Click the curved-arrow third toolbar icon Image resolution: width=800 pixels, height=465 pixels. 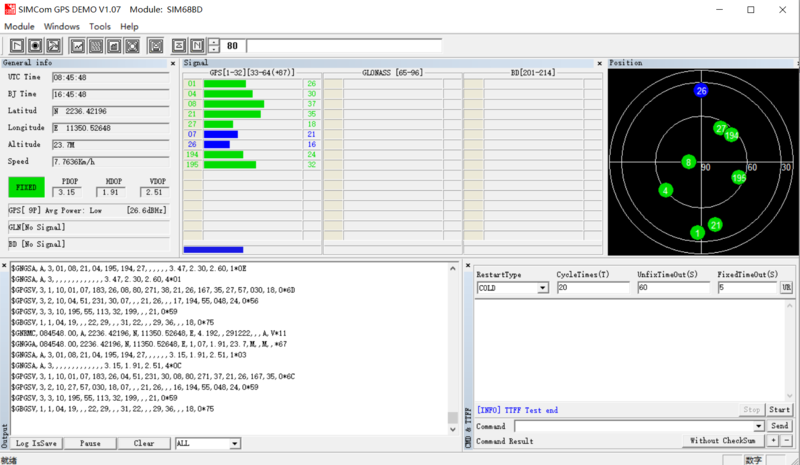[54, 46]
